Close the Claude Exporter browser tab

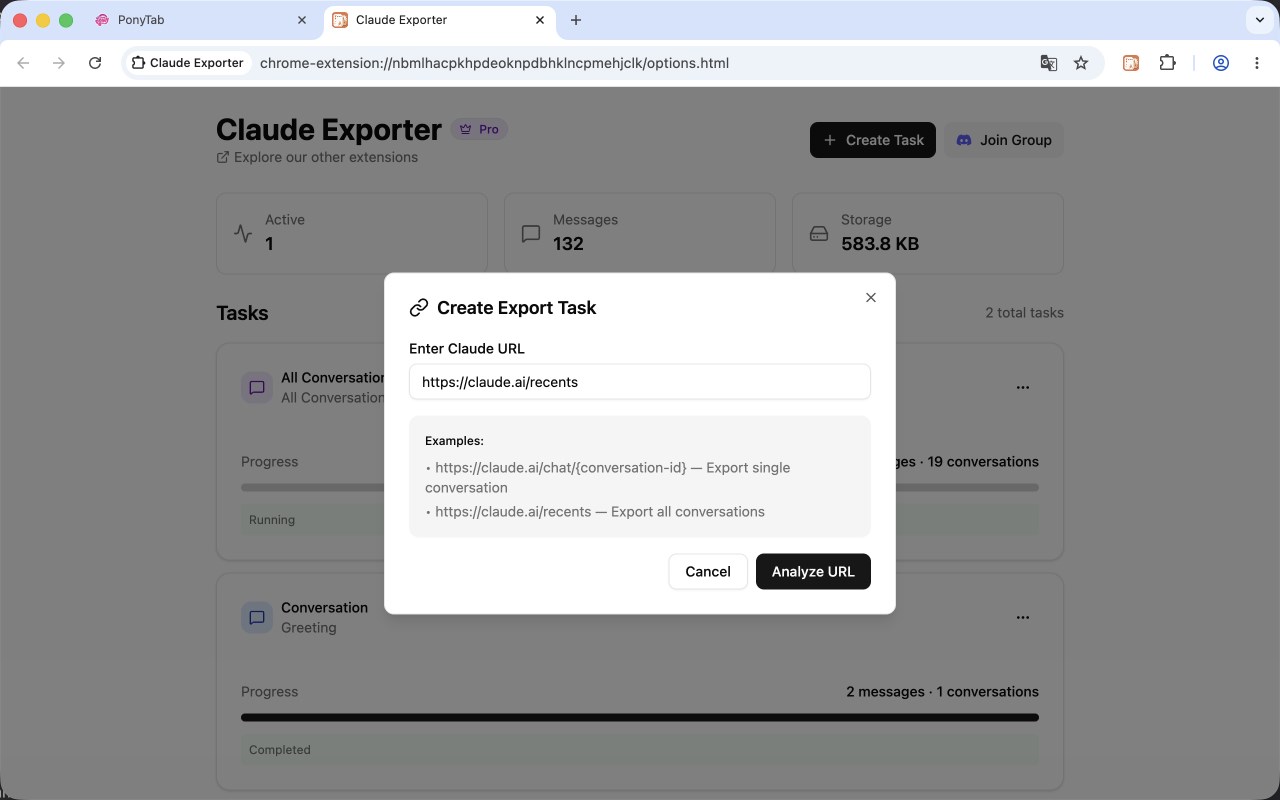pyautogui.click(x=541, y=20)
